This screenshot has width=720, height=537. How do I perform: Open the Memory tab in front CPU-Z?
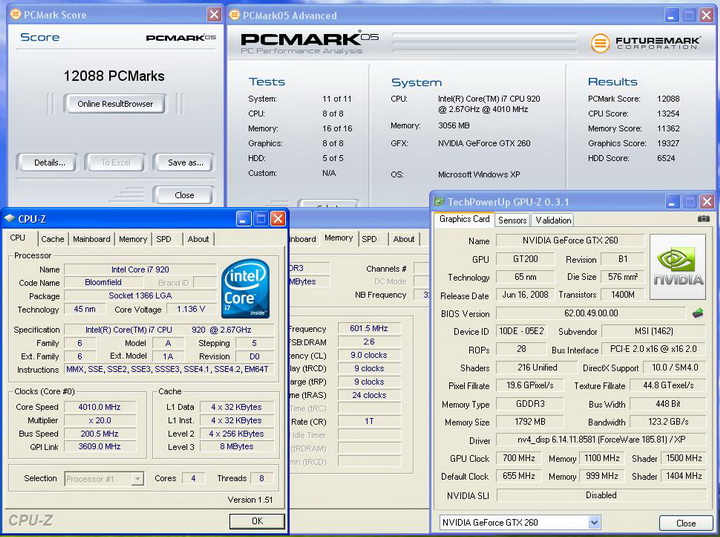click(133, 239)
